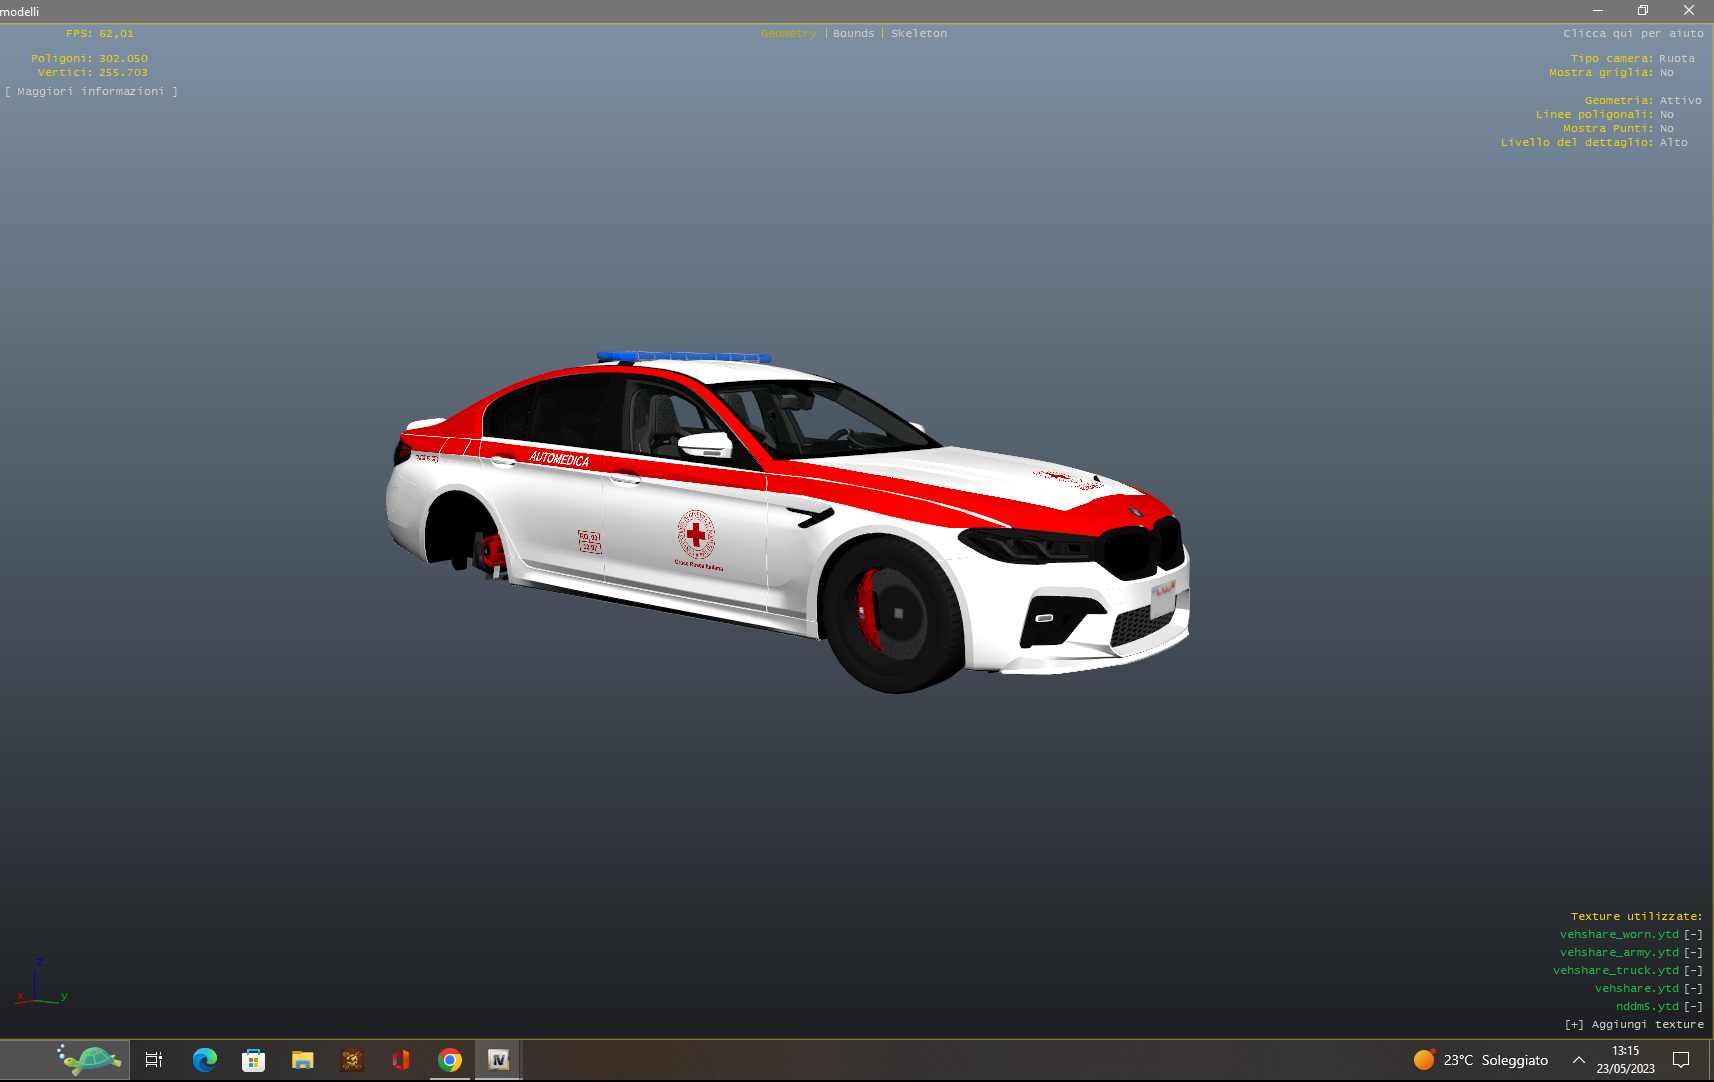Open the notification center icon
The width and height of the screenshot is (1714, 1082).
point(1681,1060)
